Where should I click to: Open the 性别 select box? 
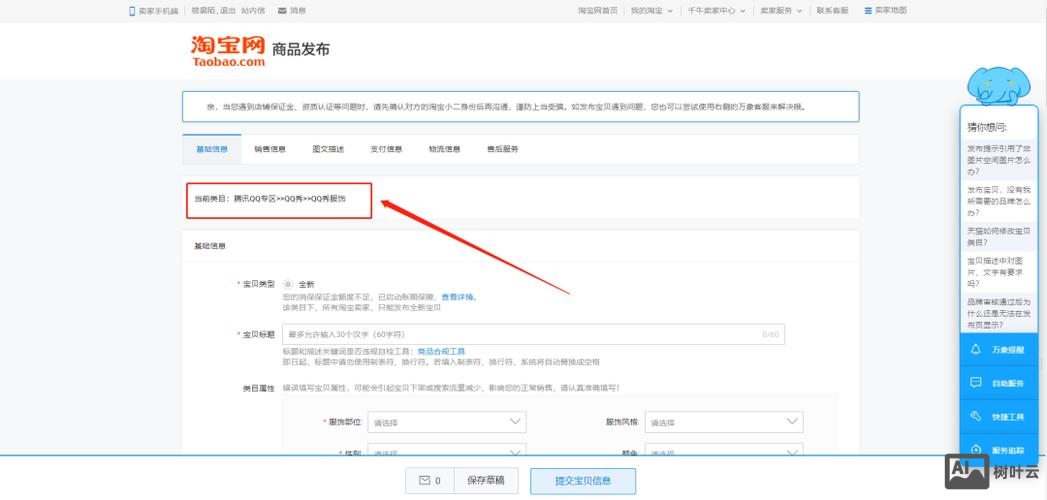tap(447, 451)
